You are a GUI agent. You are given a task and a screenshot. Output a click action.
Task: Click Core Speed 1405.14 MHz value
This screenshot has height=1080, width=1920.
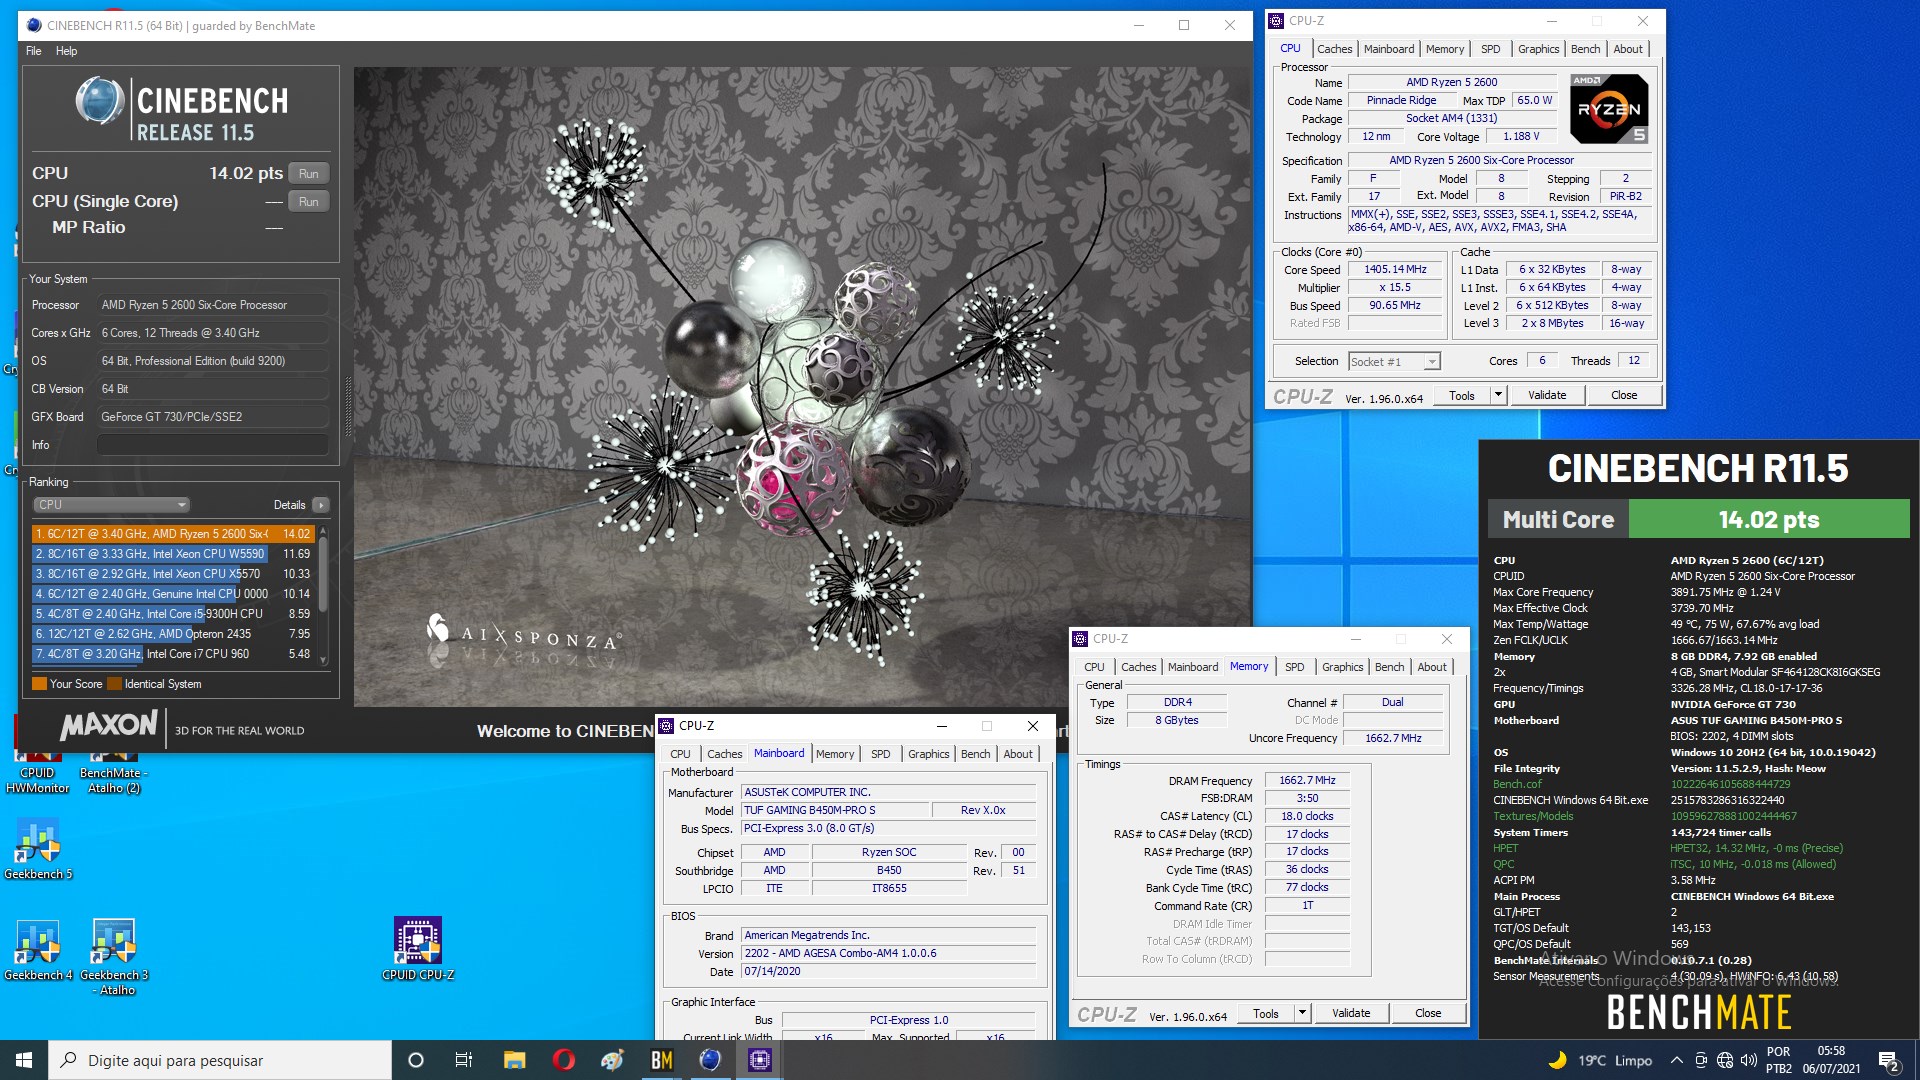[1395, 270]
